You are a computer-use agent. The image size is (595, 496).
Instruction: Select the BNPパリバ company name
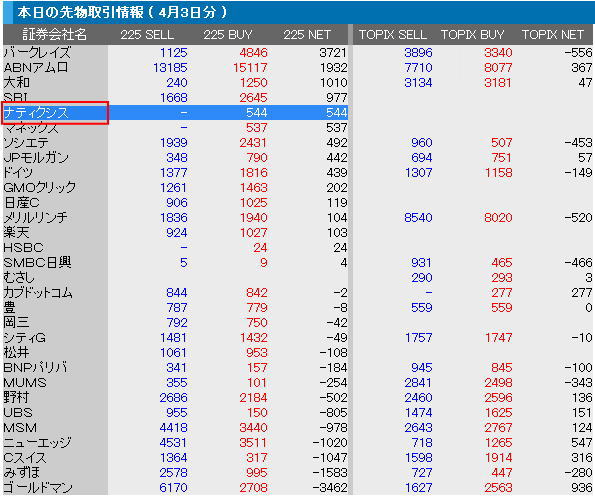click(35, 368)
